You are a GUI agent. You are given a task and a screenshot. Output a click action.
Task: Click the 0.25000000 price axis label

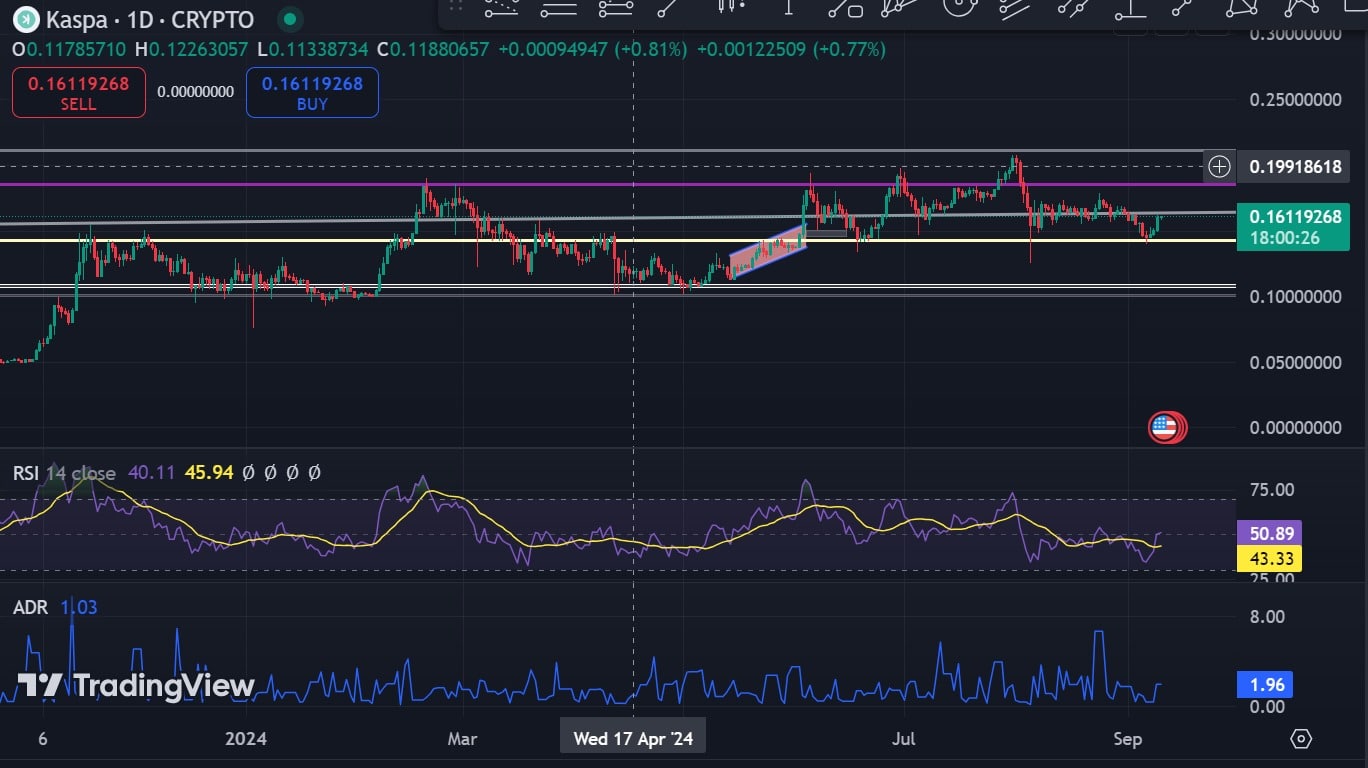pos(1295,100)
